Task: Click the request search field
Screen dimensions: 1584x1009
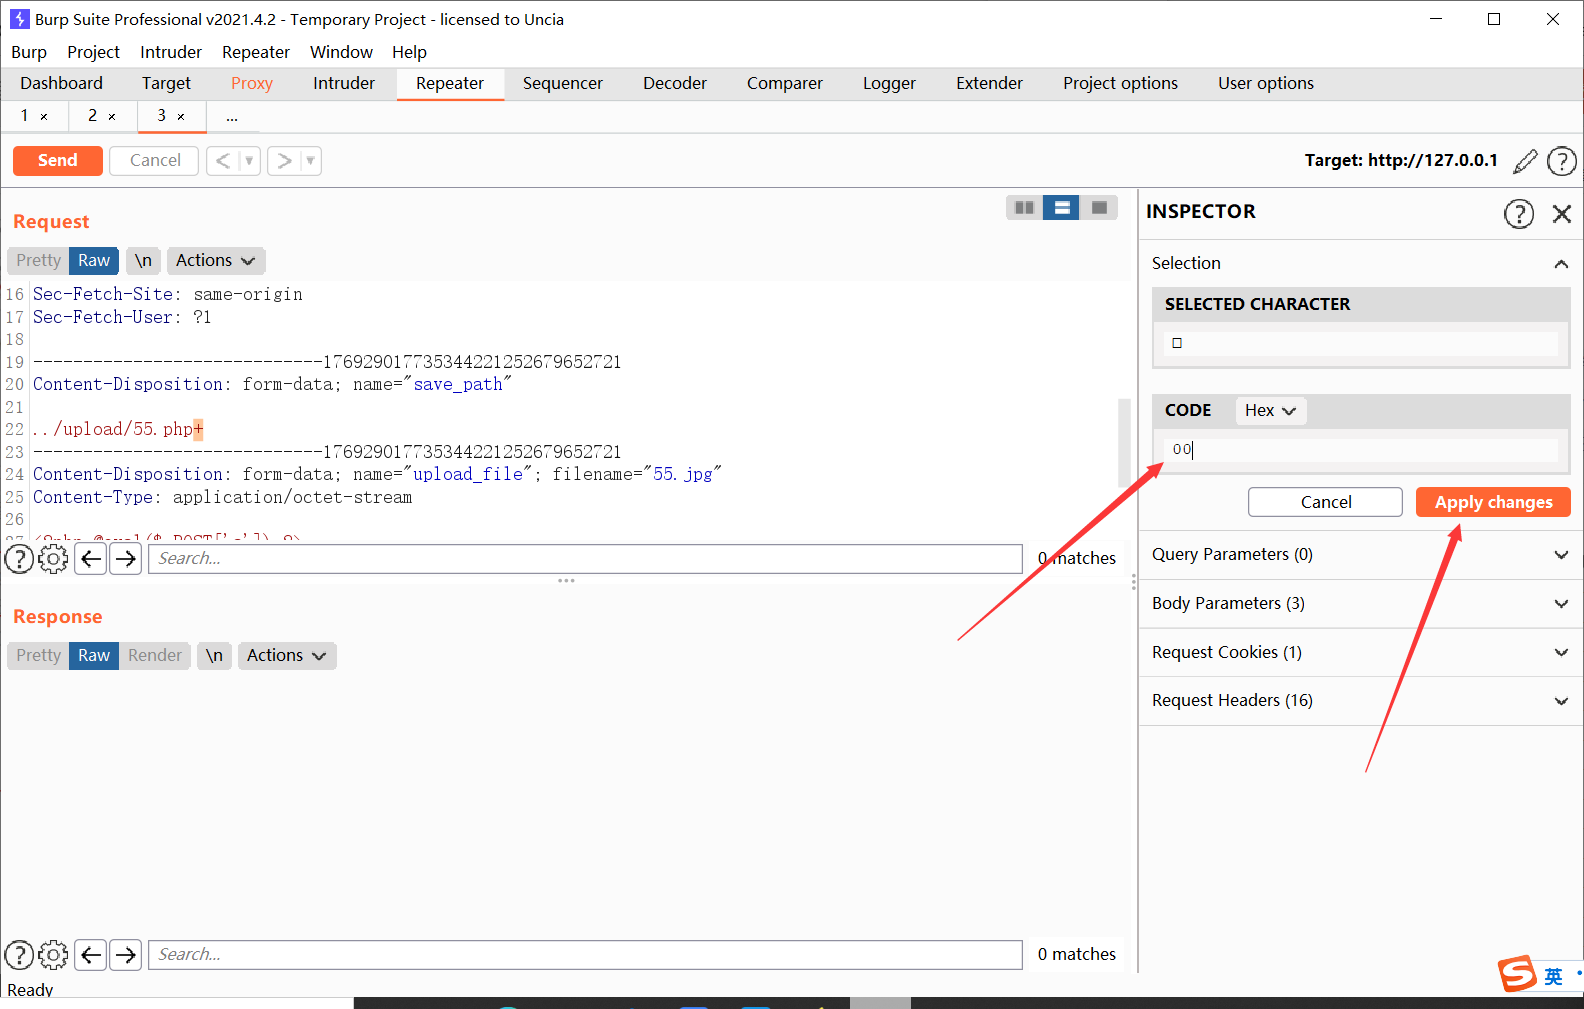Action: tap(585, 558)
